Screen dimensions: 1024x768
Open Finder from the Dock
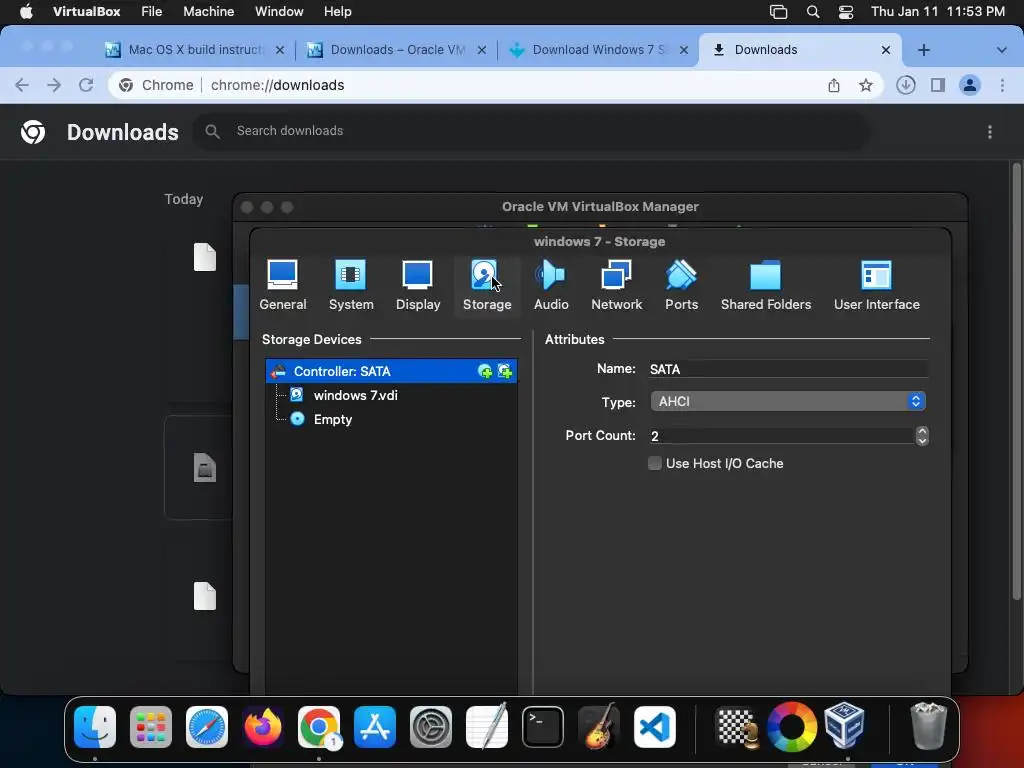click(95, 727)
